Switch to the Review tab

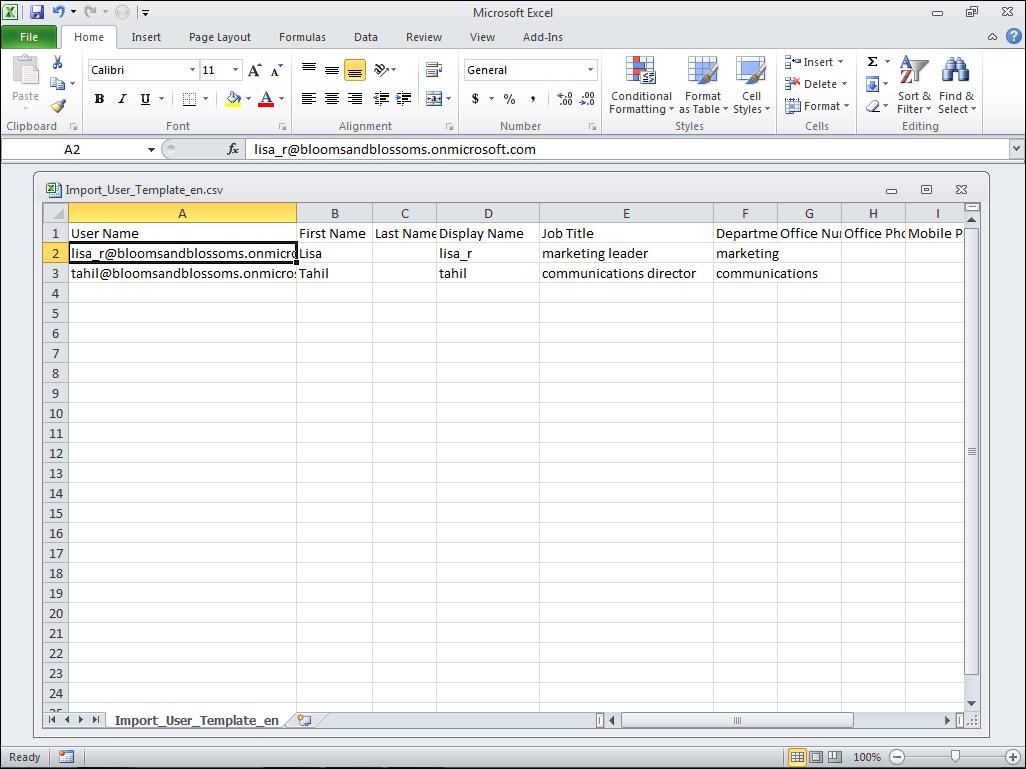coord(424,37)
